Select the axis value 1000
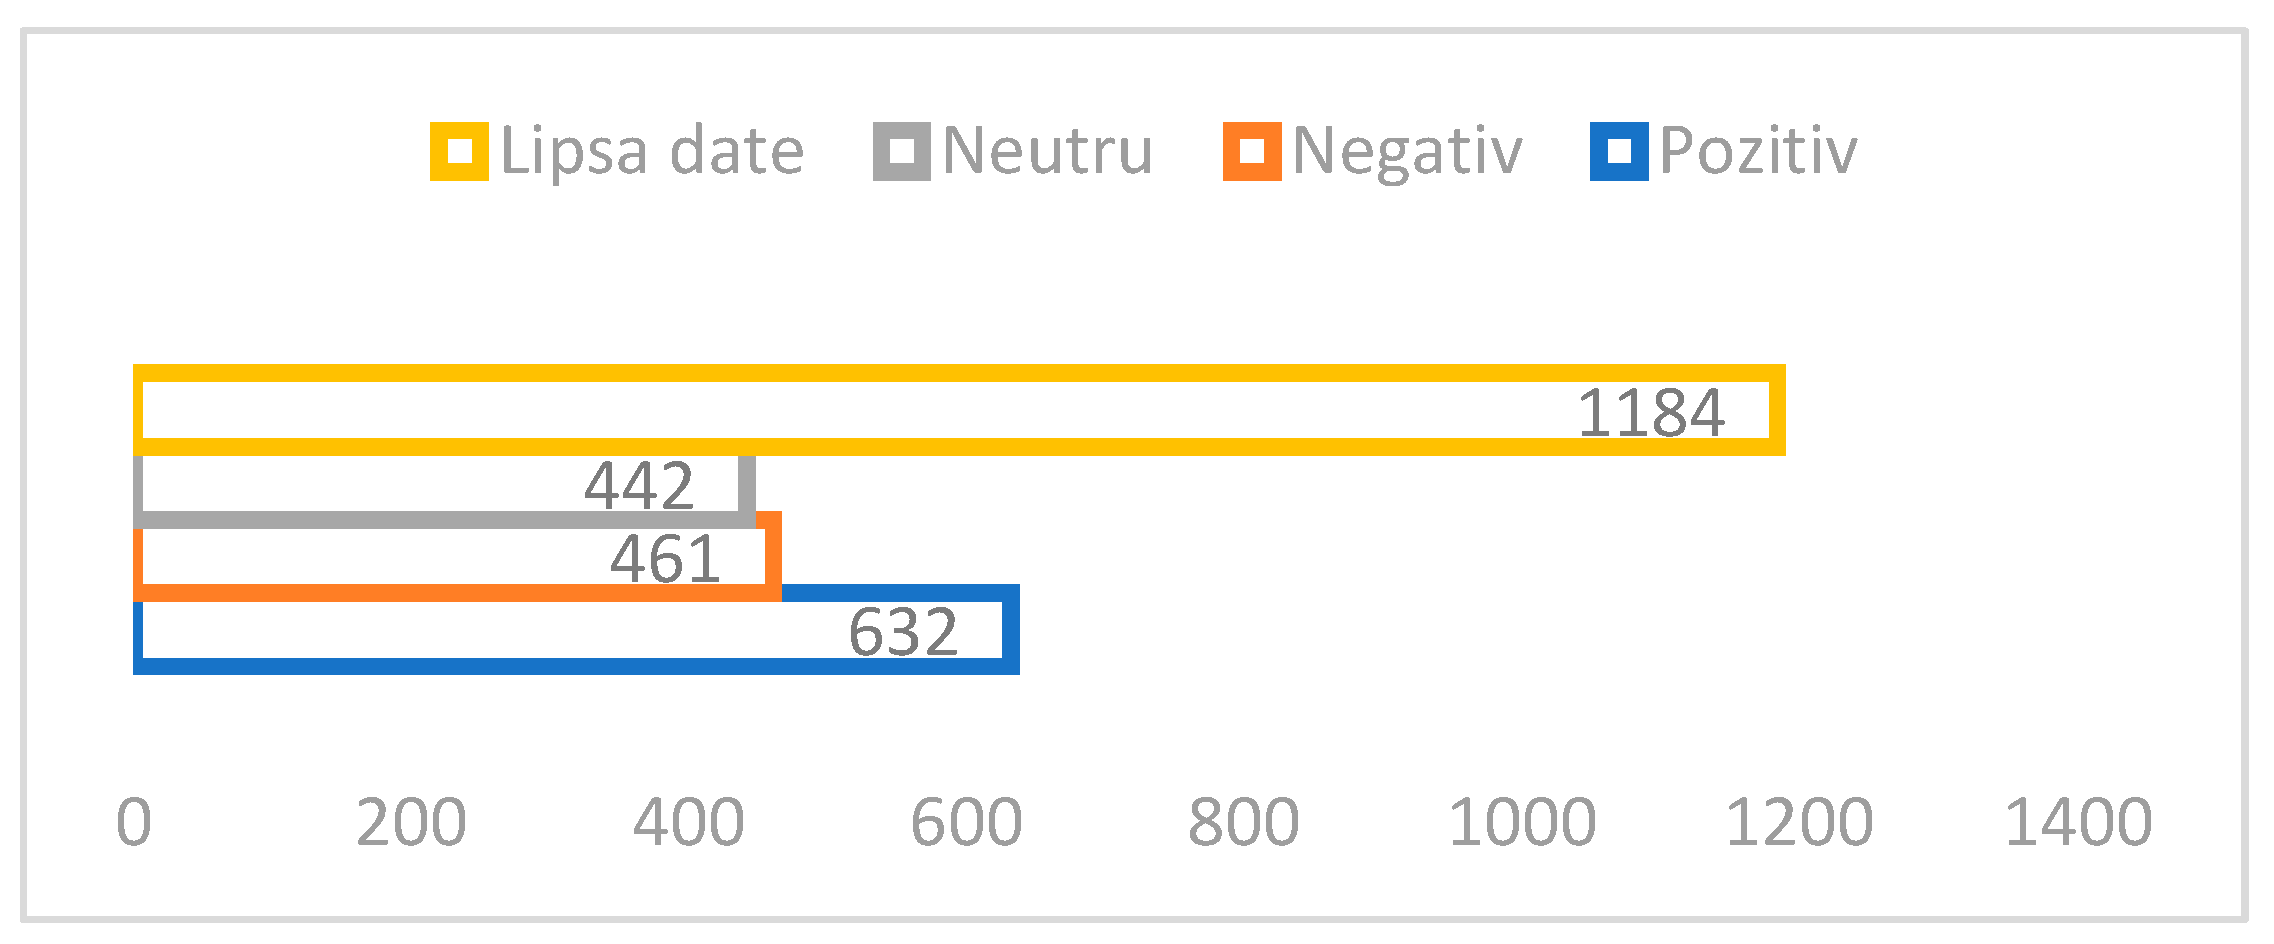Image resolution: width=2274 pixels, height=944 pixels. tap(1522, 823)
